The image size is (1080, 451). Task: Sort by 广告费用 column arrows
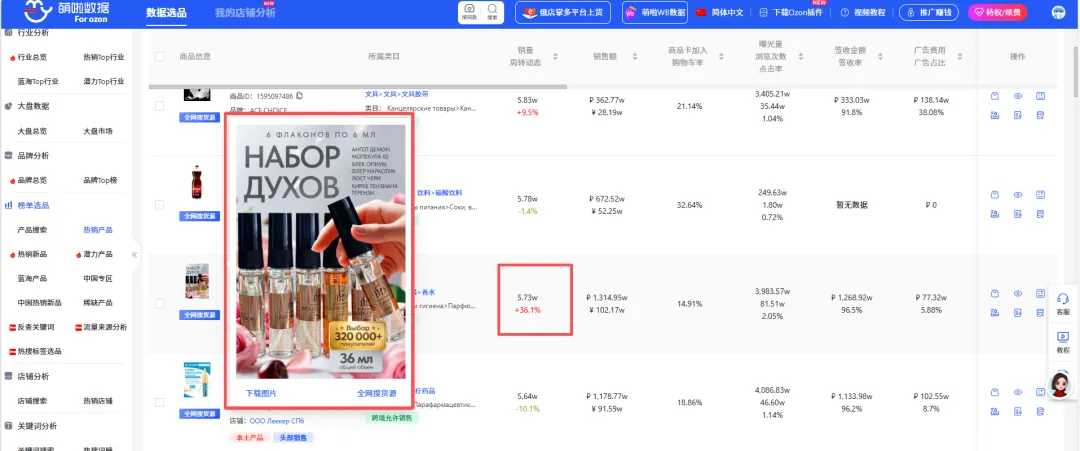coord(959,56)
